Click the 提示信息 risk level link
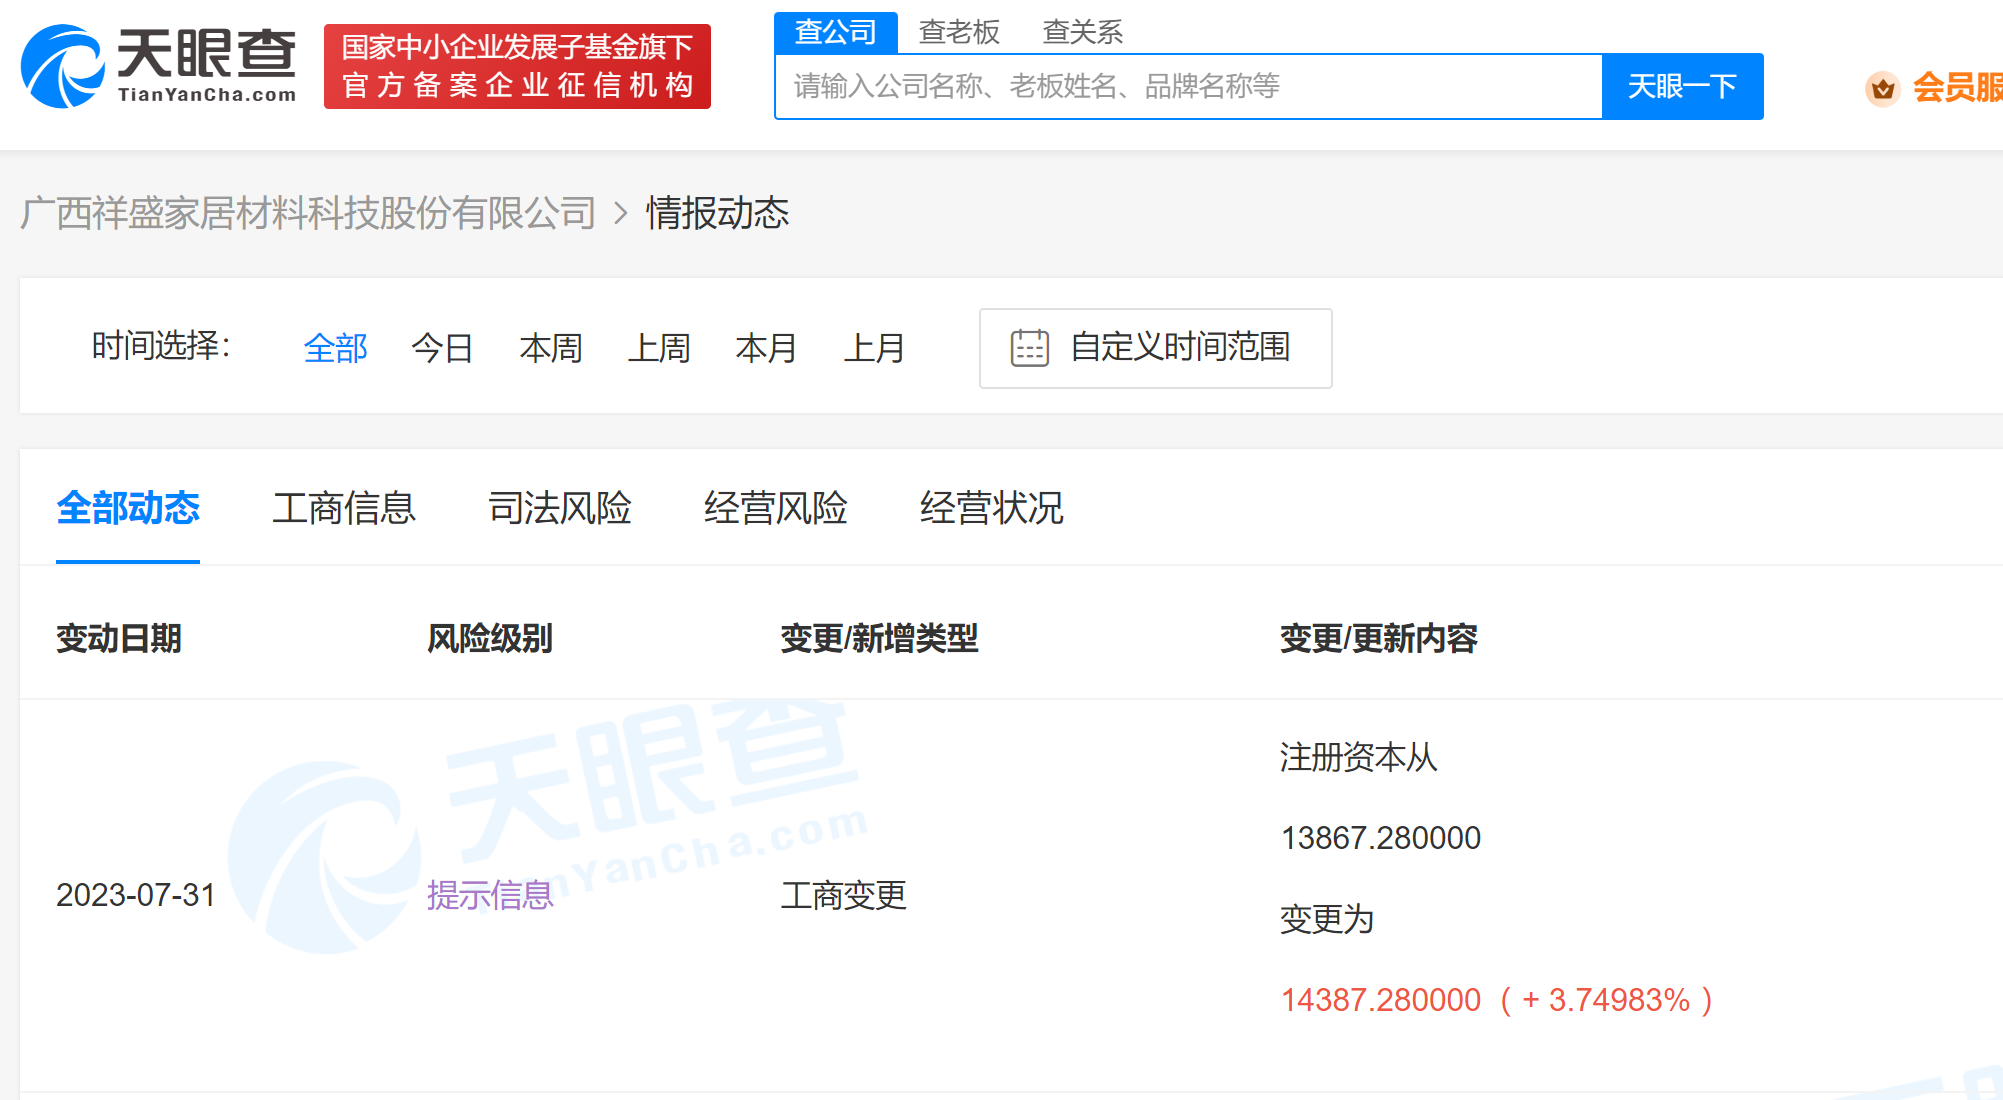Viewport: 2003px width, 1100px height. (x=490, y=895)
